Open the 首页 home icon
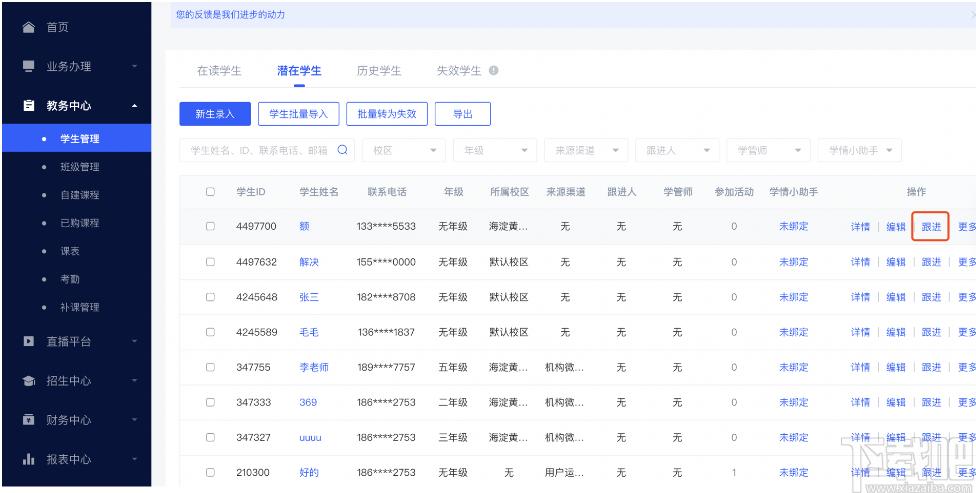 (x=29, y=27)
